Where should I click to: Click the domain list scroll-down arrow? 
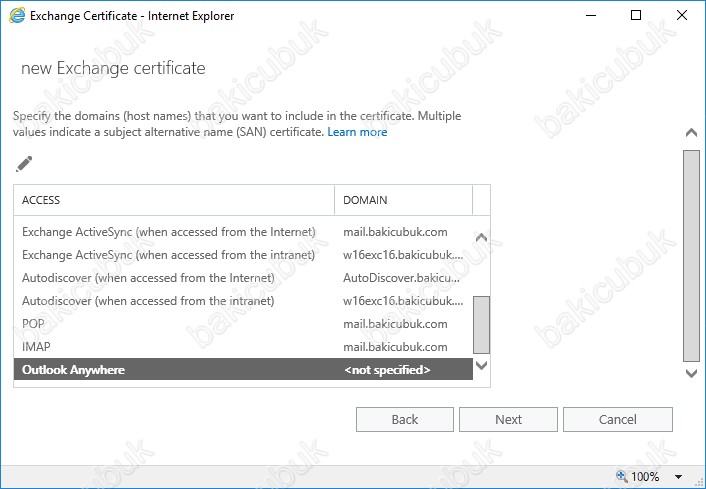click(481, 365)
